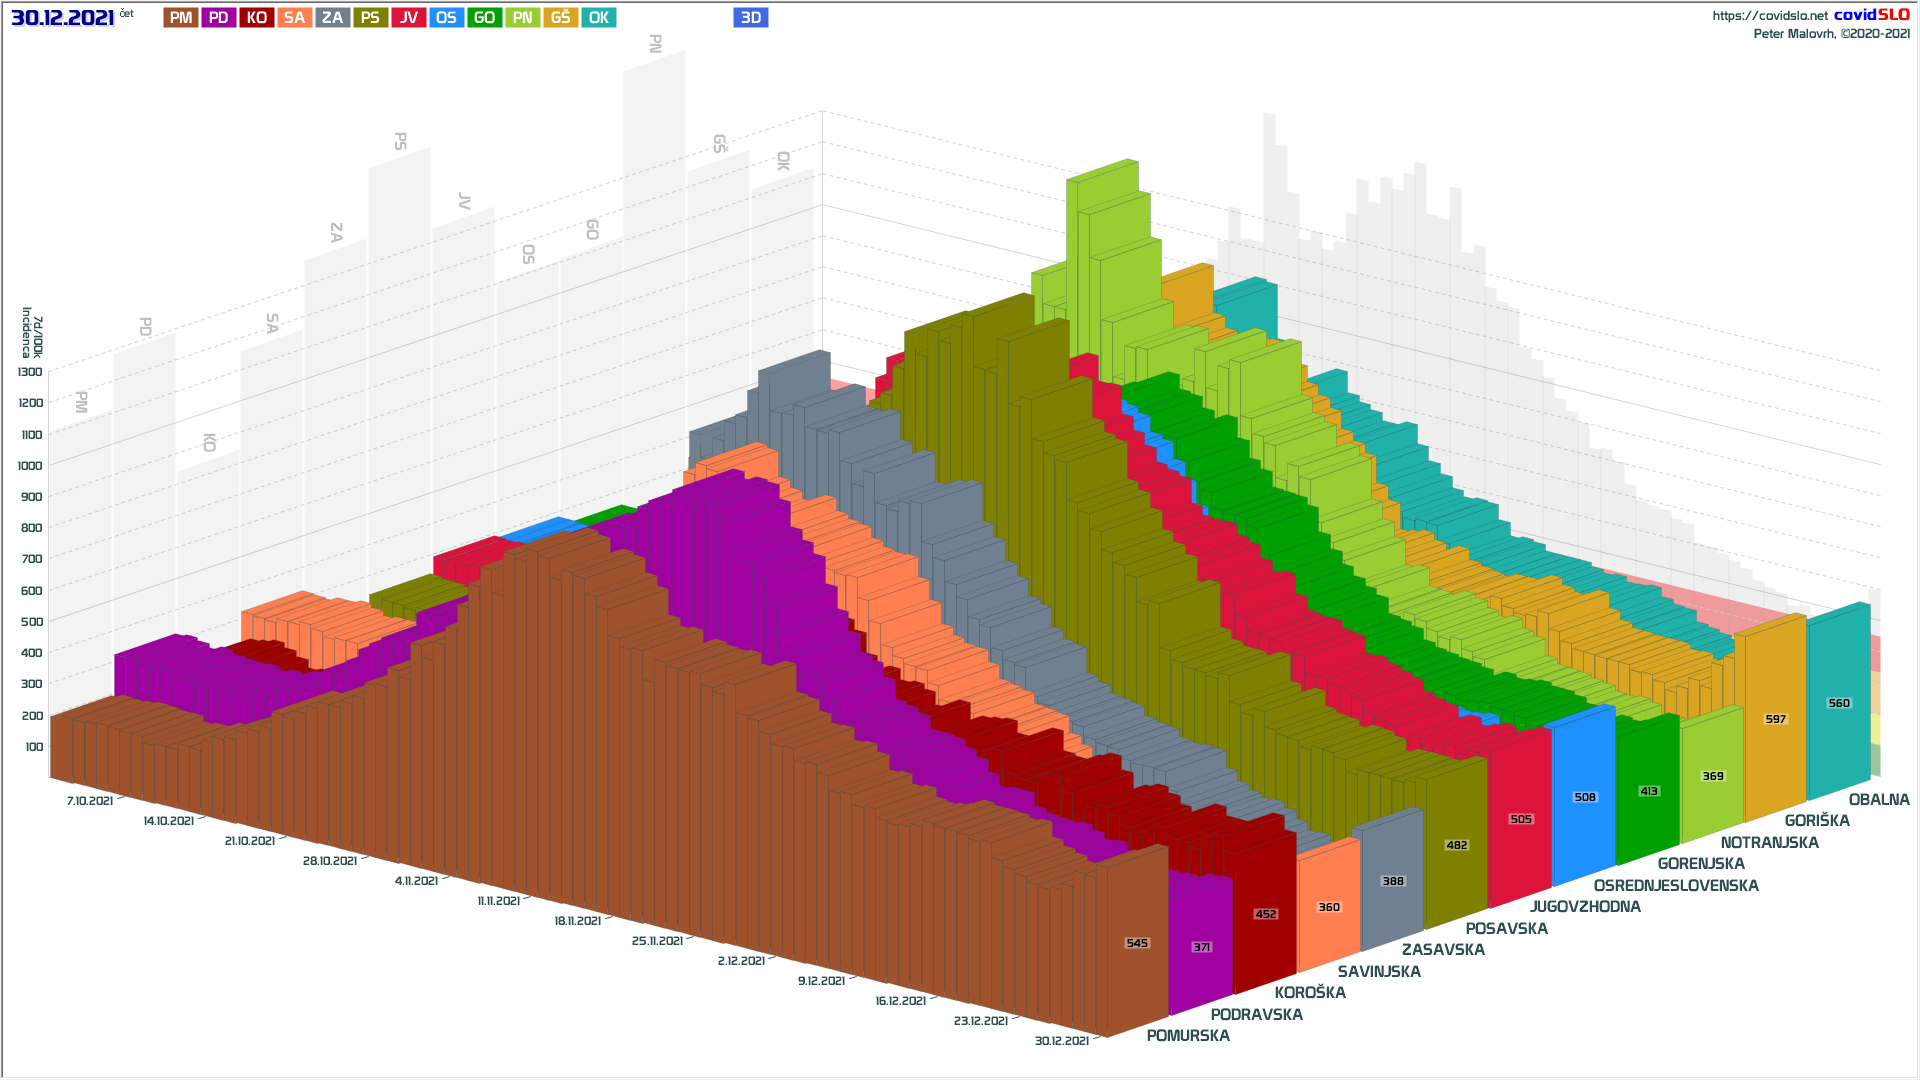Toggle the PM region legend button
Viewport: 1920px width, 1080px height.
pyautogui.click(x=181, y=18)
